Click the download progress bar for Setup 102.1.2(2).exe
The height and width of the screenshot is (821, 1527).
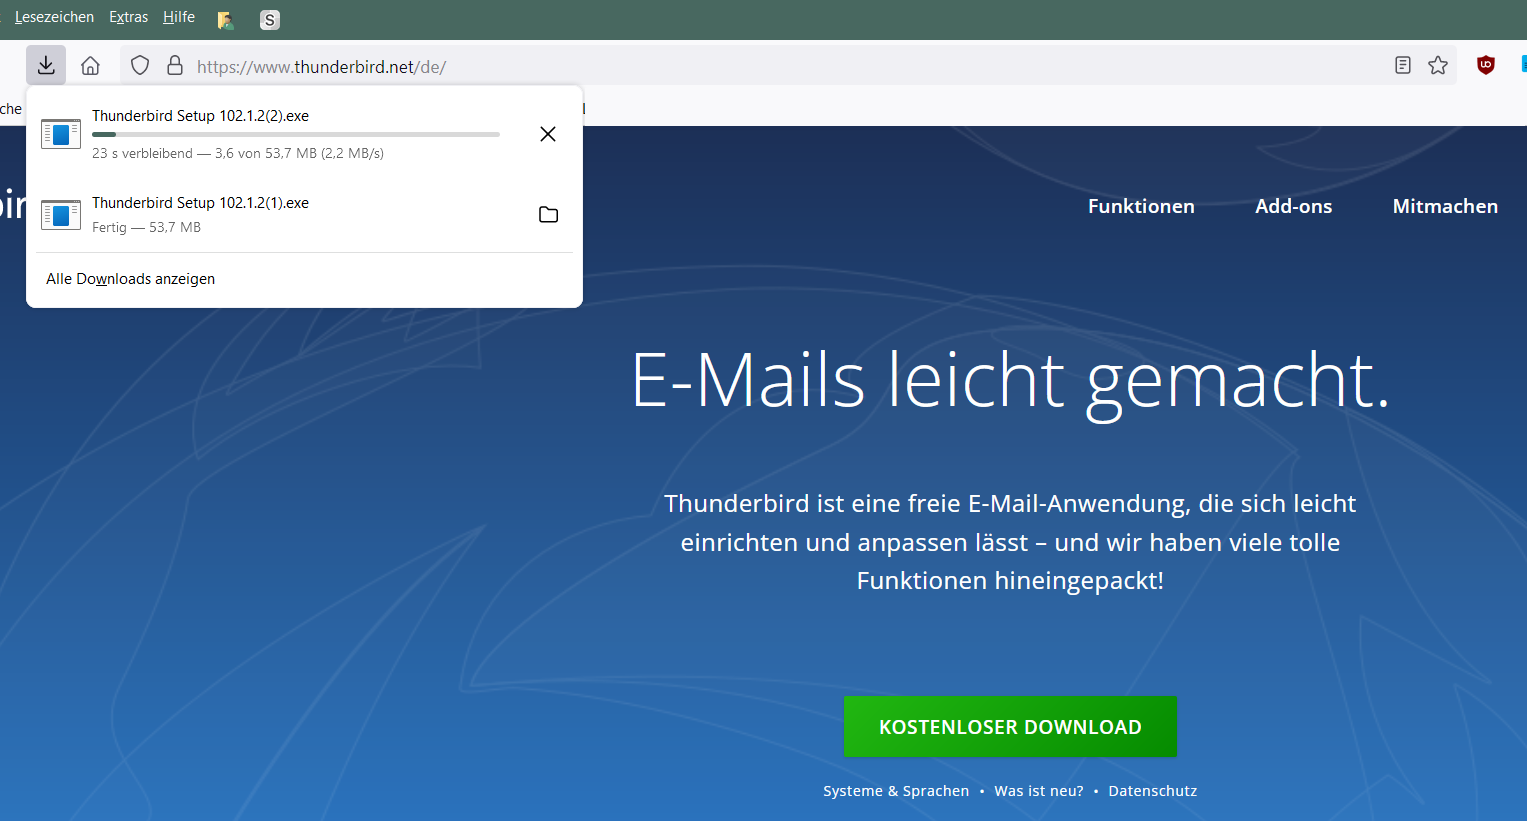pos(296,134)
